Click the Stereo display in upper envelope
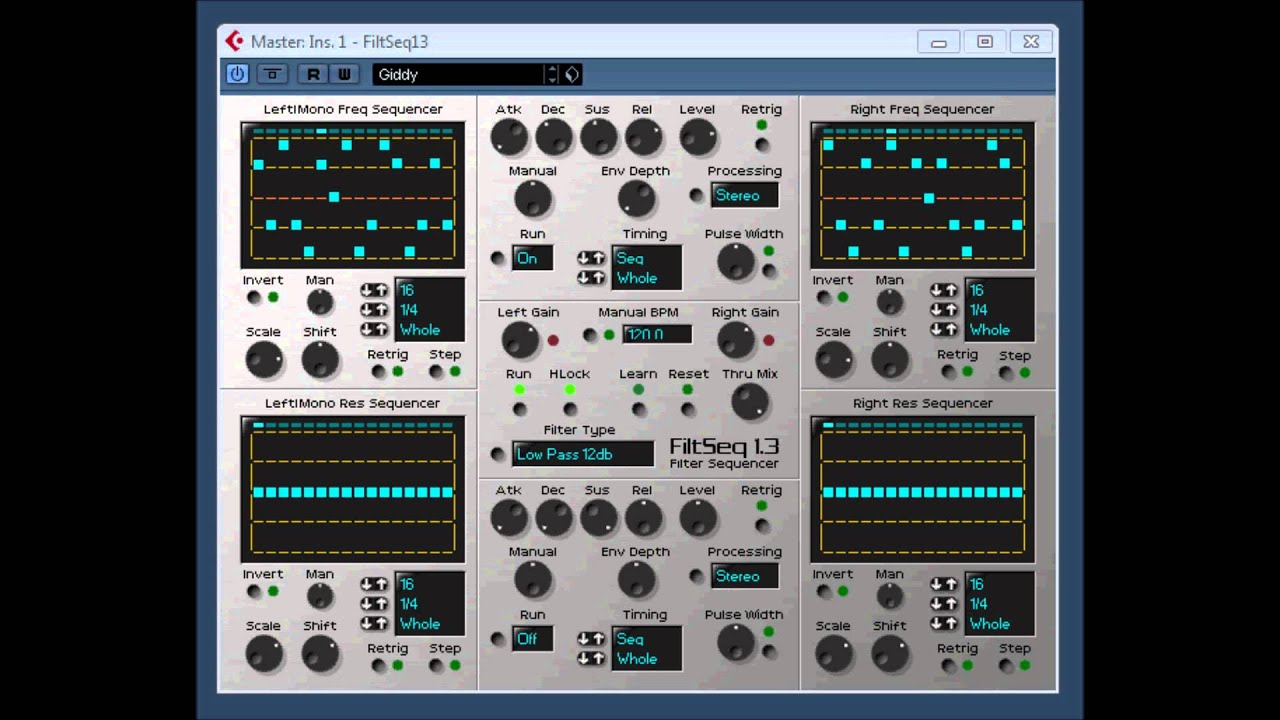1280x720 pixels. pos(744,195)
